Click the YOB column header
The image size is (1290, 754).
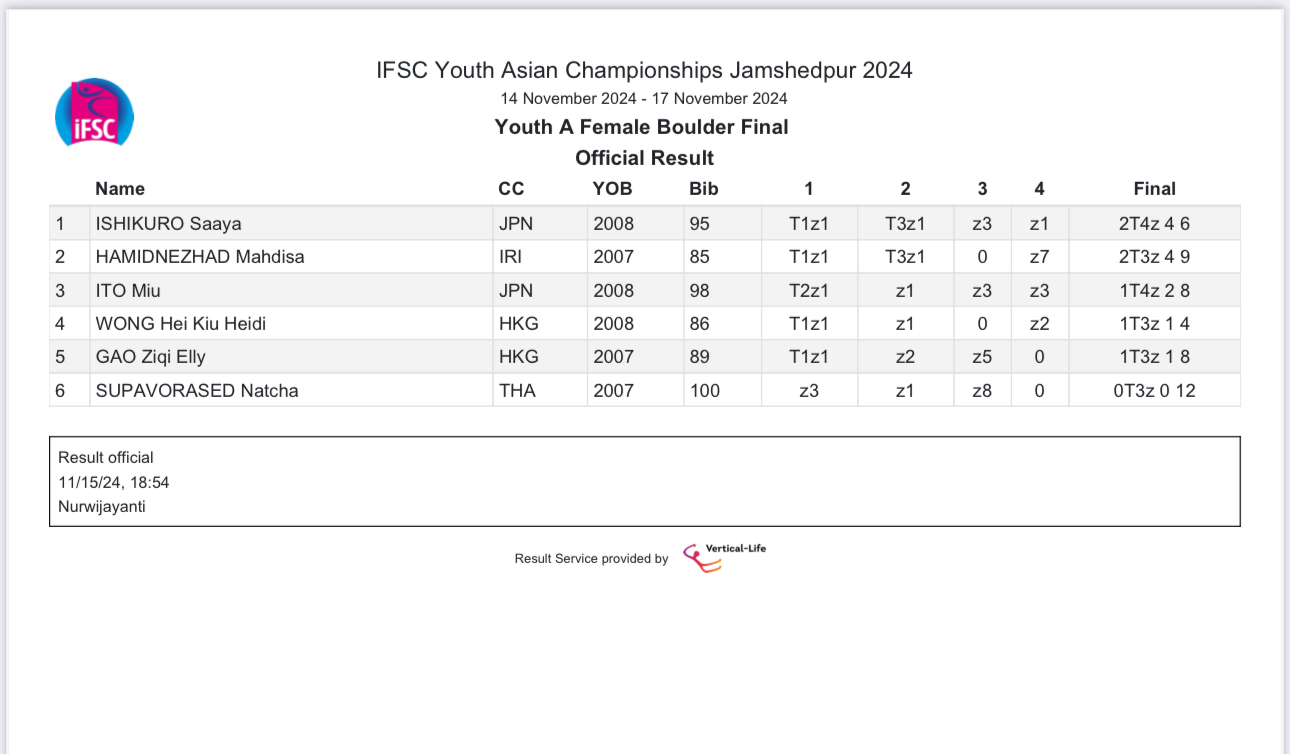coord(612,189)
